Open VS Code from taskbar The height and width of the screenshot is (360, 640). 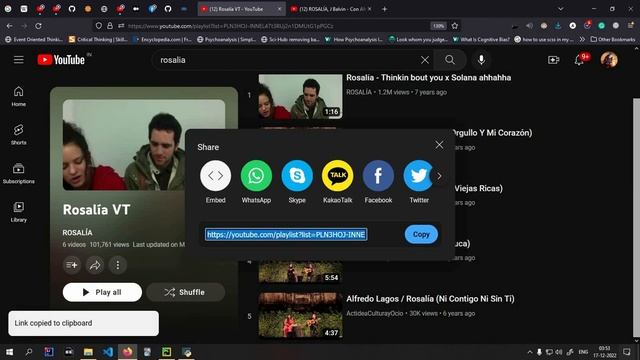pos(108,352)
